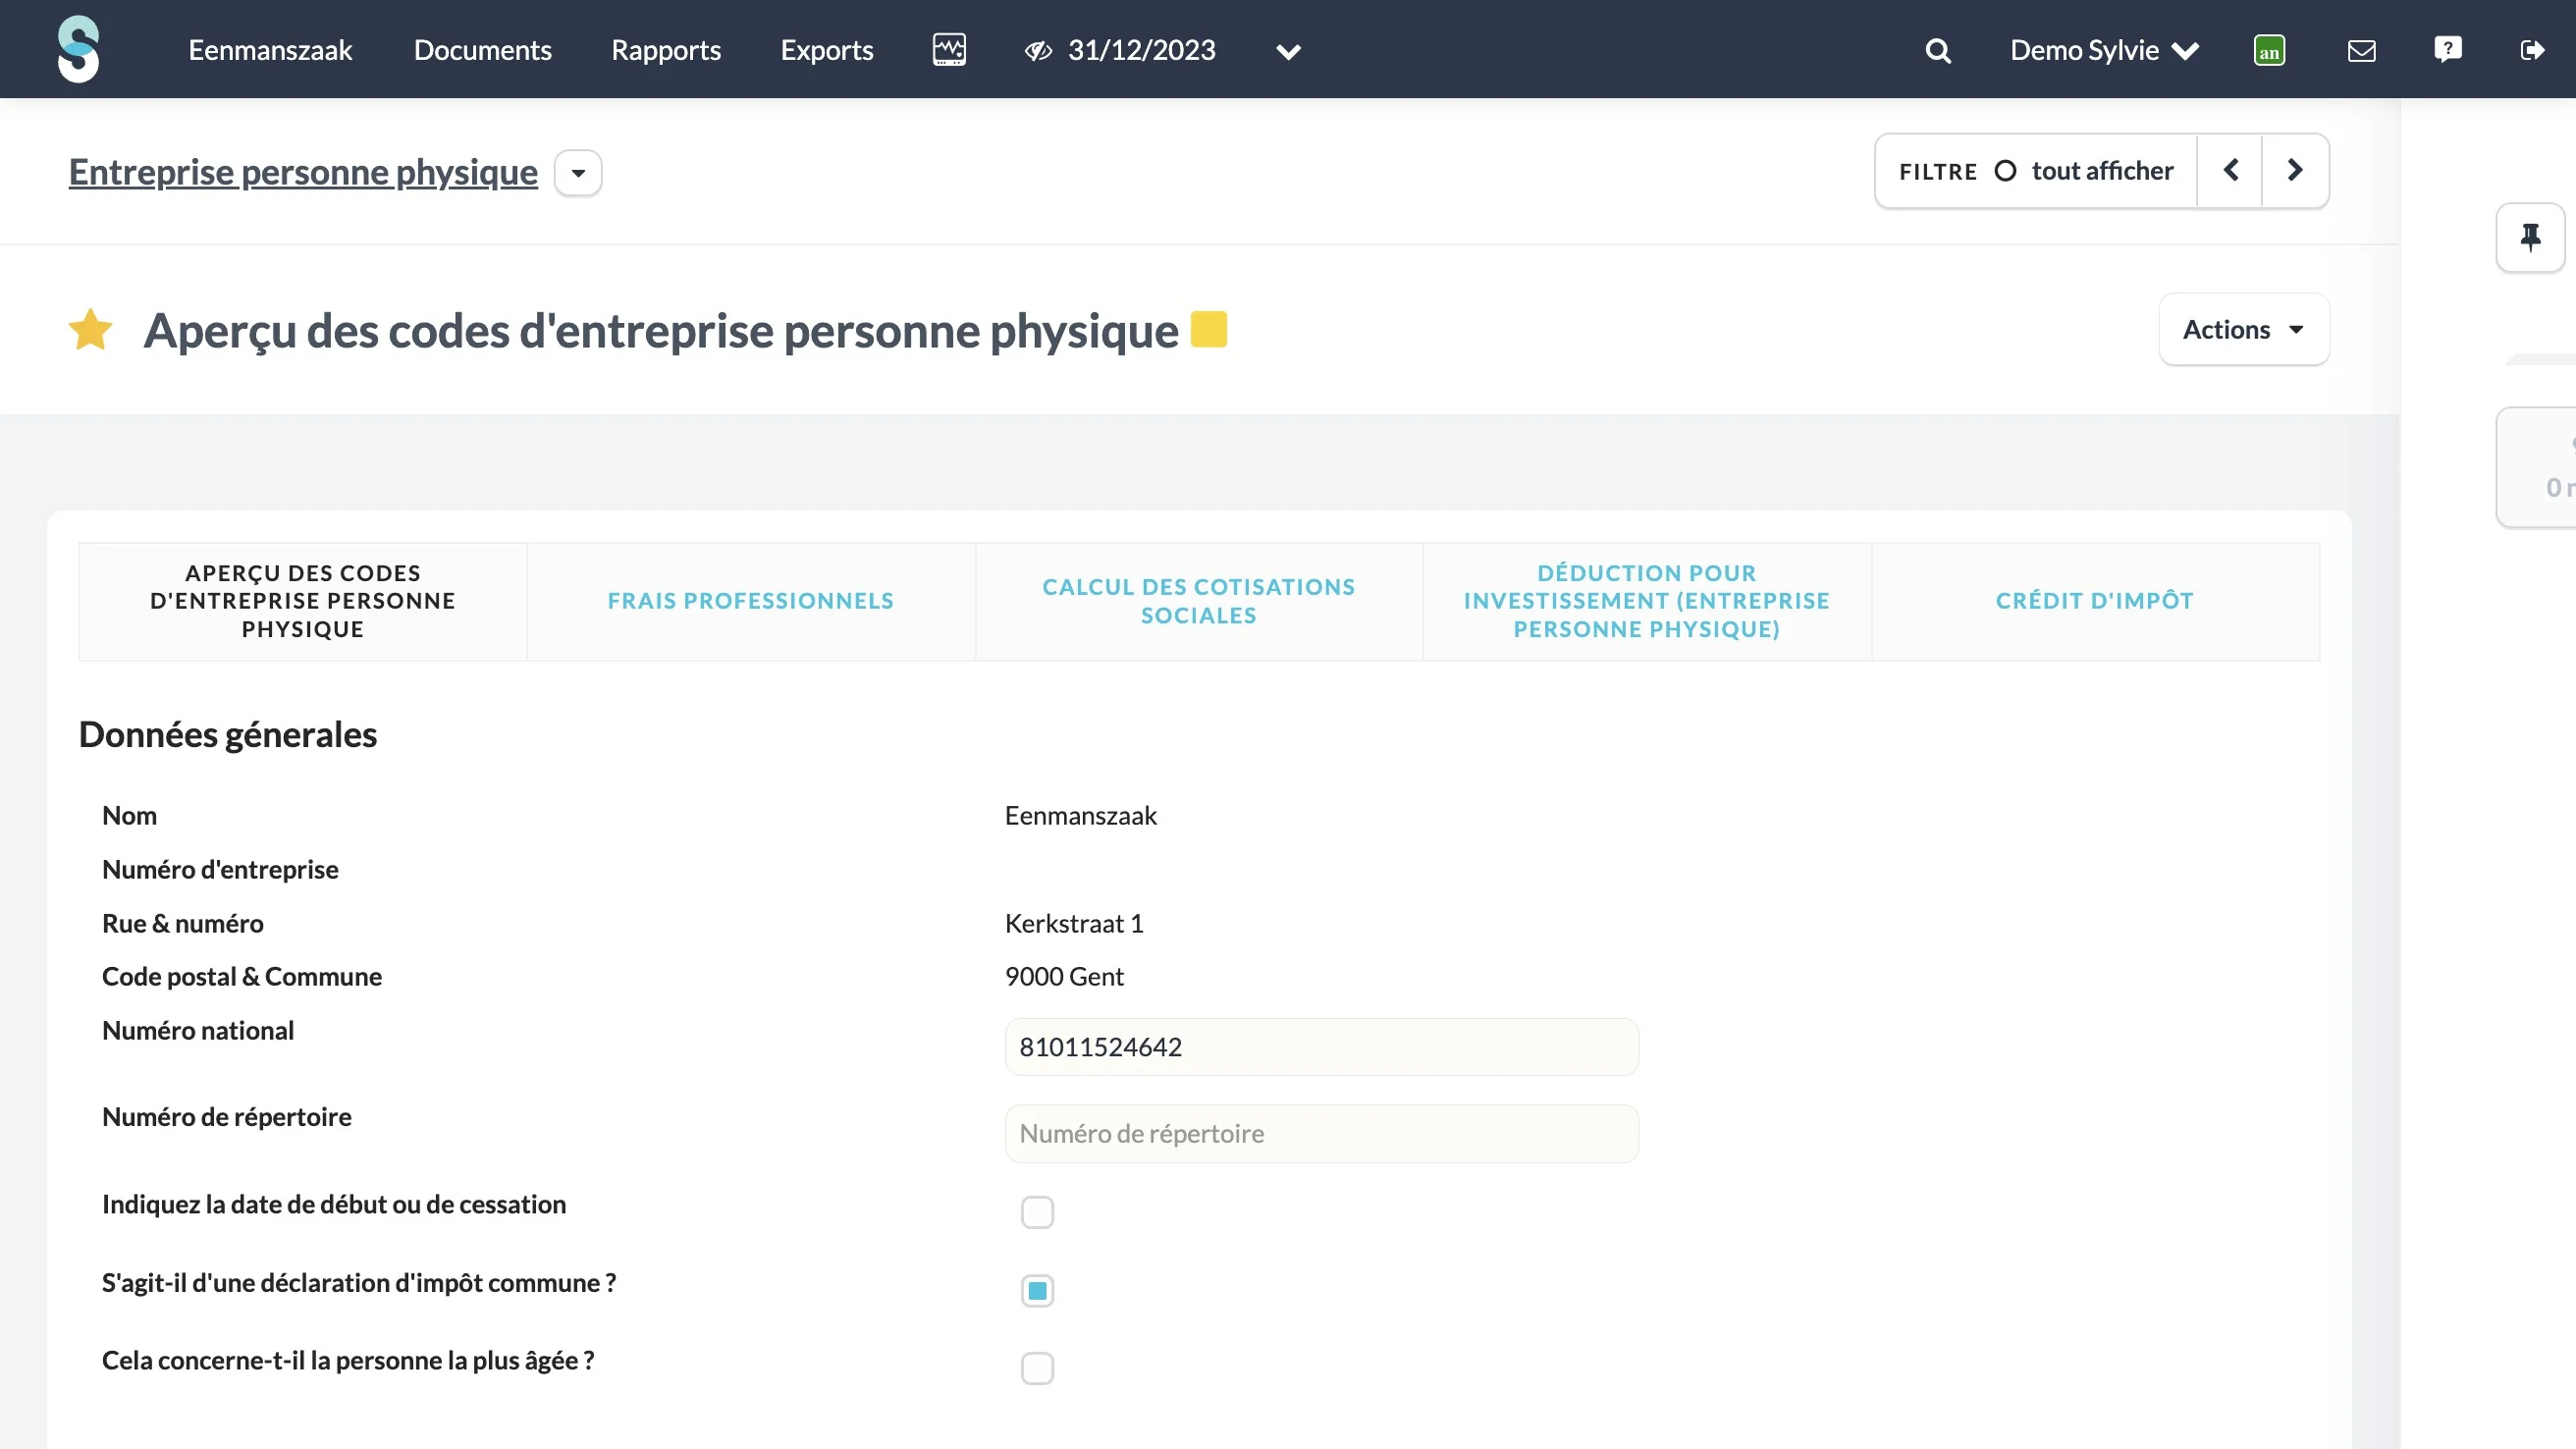This screenshot has height=1449, width=2576.
Task: Open the Eenmanszaak menu
Action: (270, 50)
